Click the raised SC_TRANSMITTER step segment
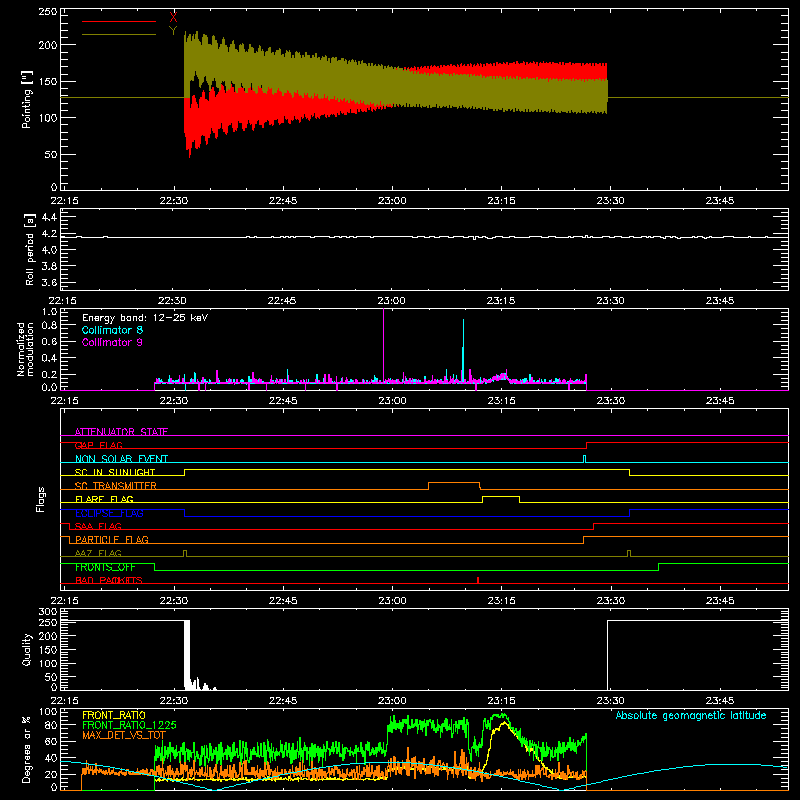The height and width of the screenshot is (800, 800). click(x=454, y=483)
